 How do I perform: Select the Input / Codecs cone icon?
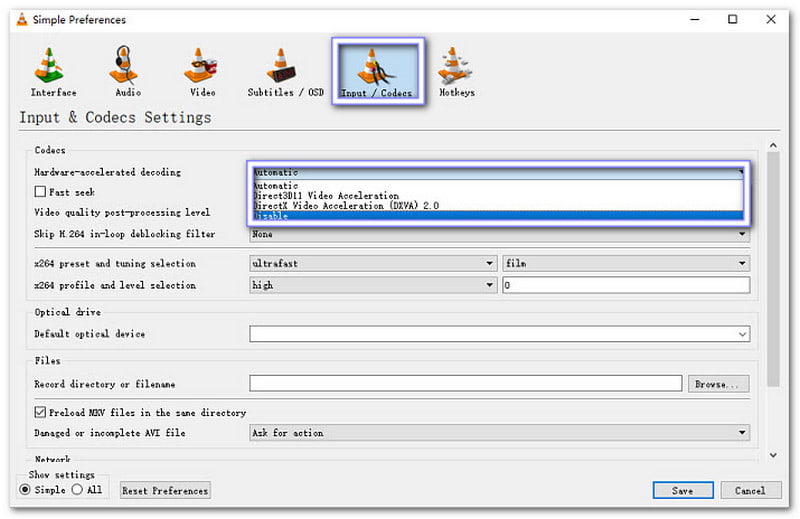[x=379, y=66]
